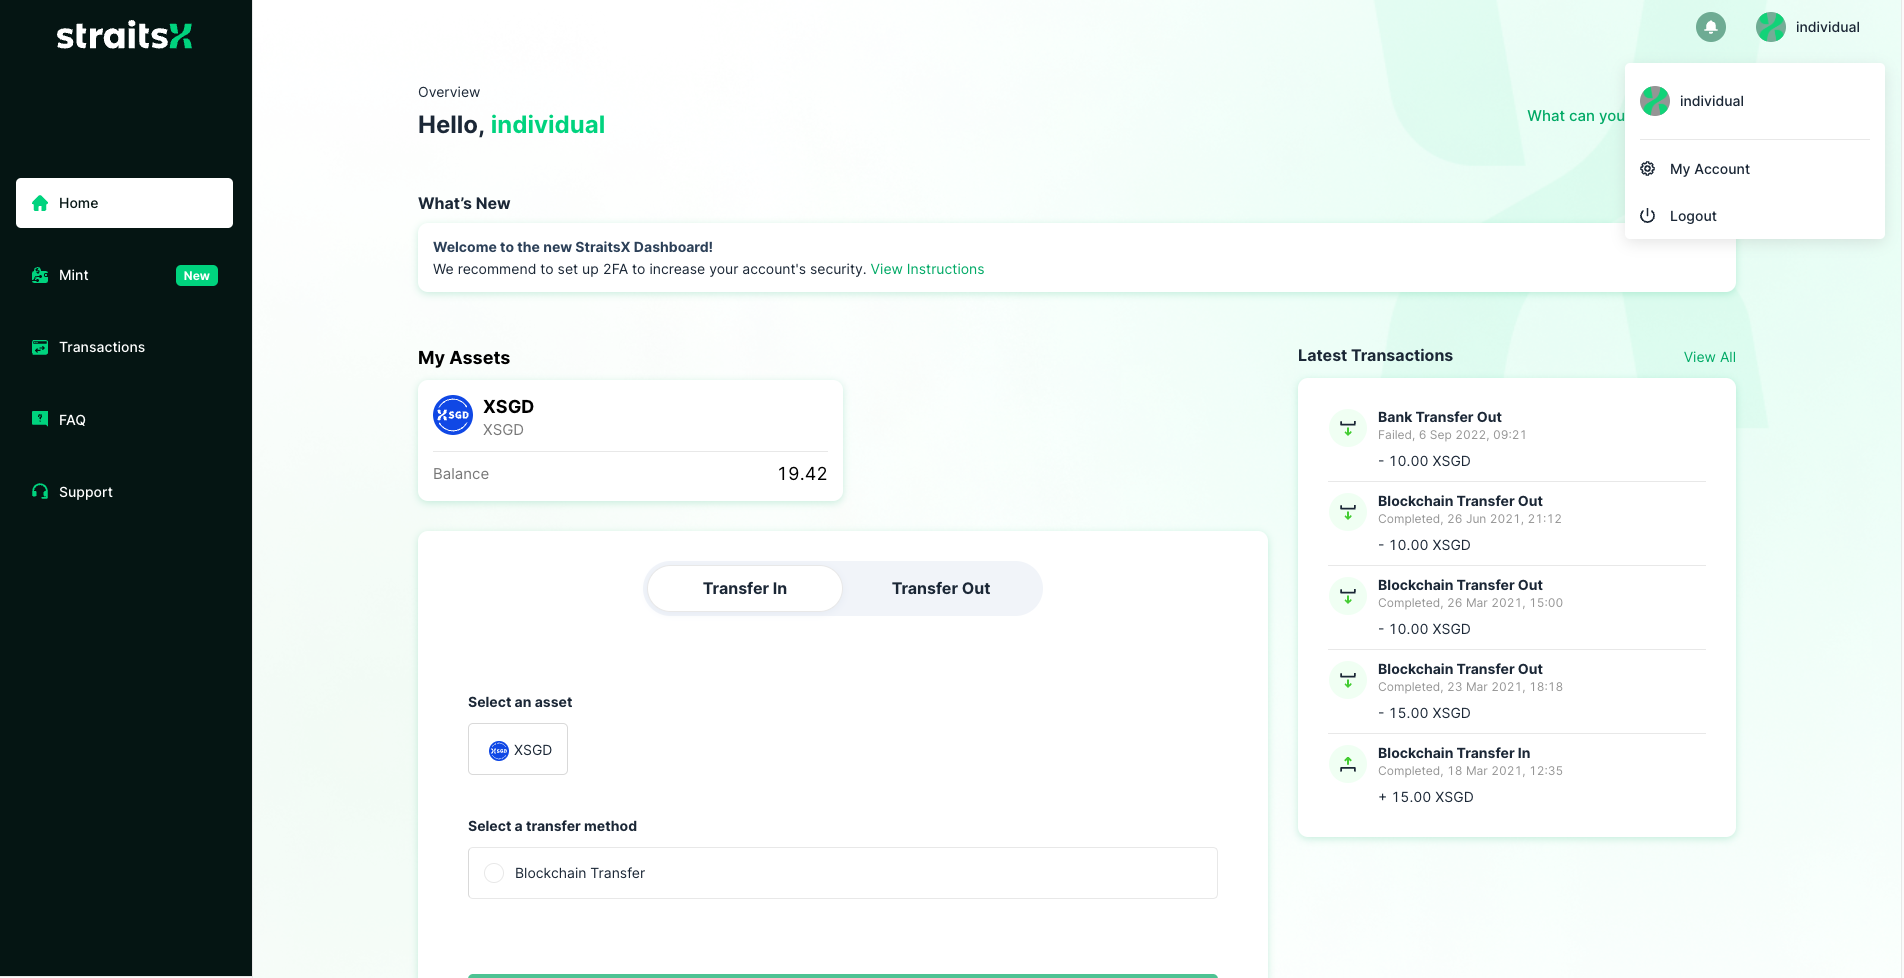The width and height of the screenshot is (1904, 978).
Task: Open Blockchain Transfer Out from 23 Mar 2021
Action: click(1517, 691)
